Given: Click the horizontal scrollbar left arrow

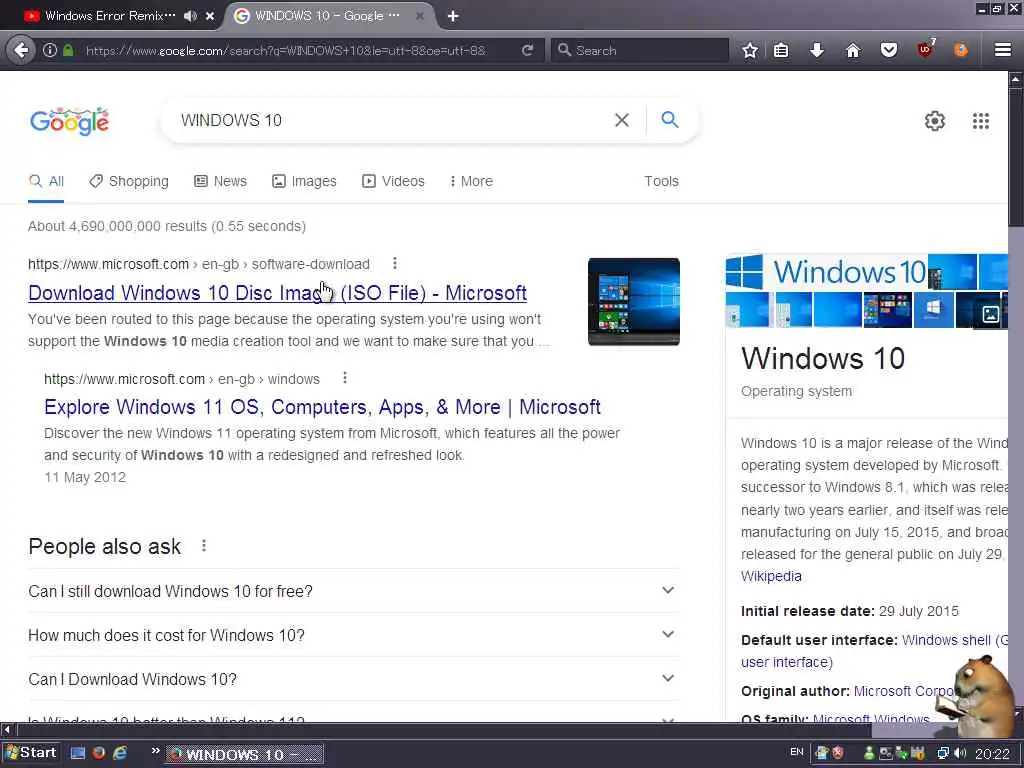Looking at the screenshot, I should tap(7, 729).
